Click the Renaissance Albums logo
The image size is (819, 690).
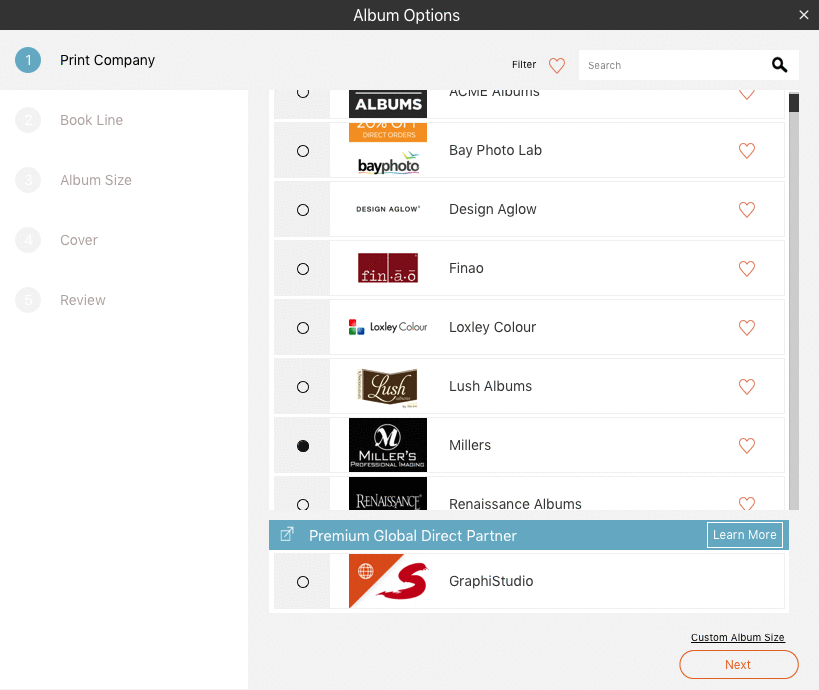(388, 494)
